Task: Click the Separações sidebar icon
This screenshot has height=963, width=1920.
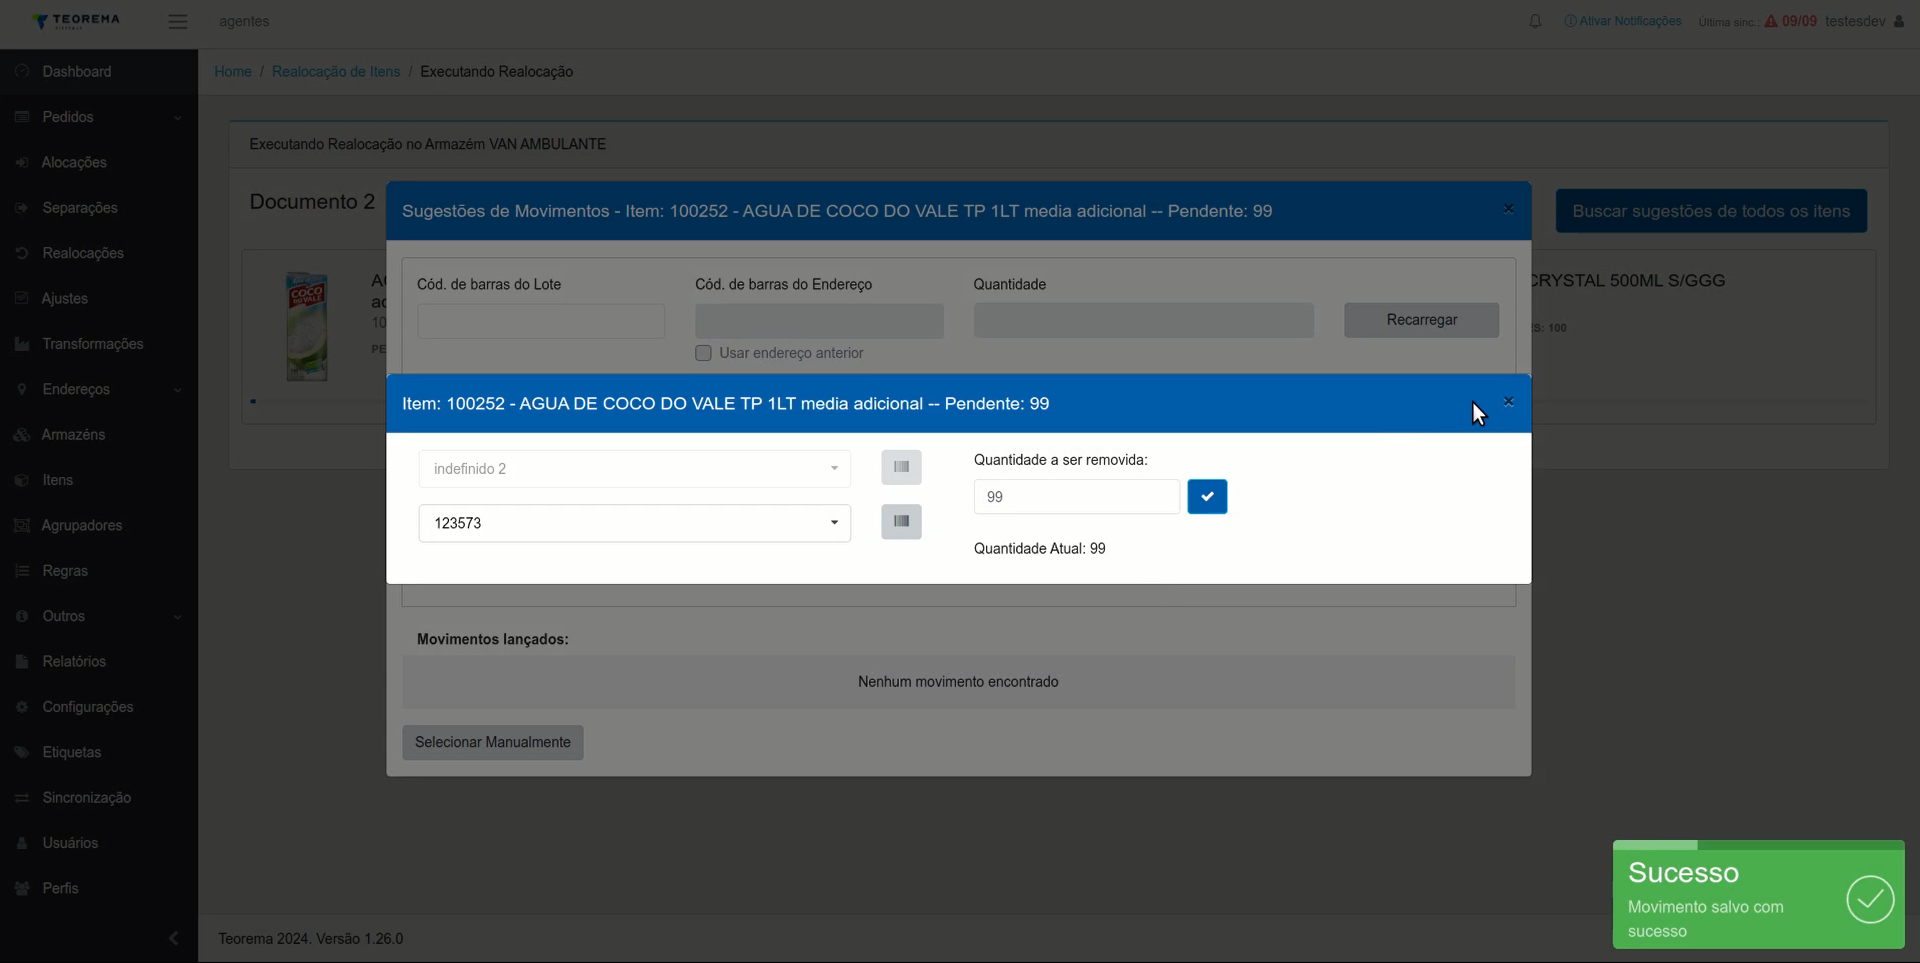Action: [22, 208]
